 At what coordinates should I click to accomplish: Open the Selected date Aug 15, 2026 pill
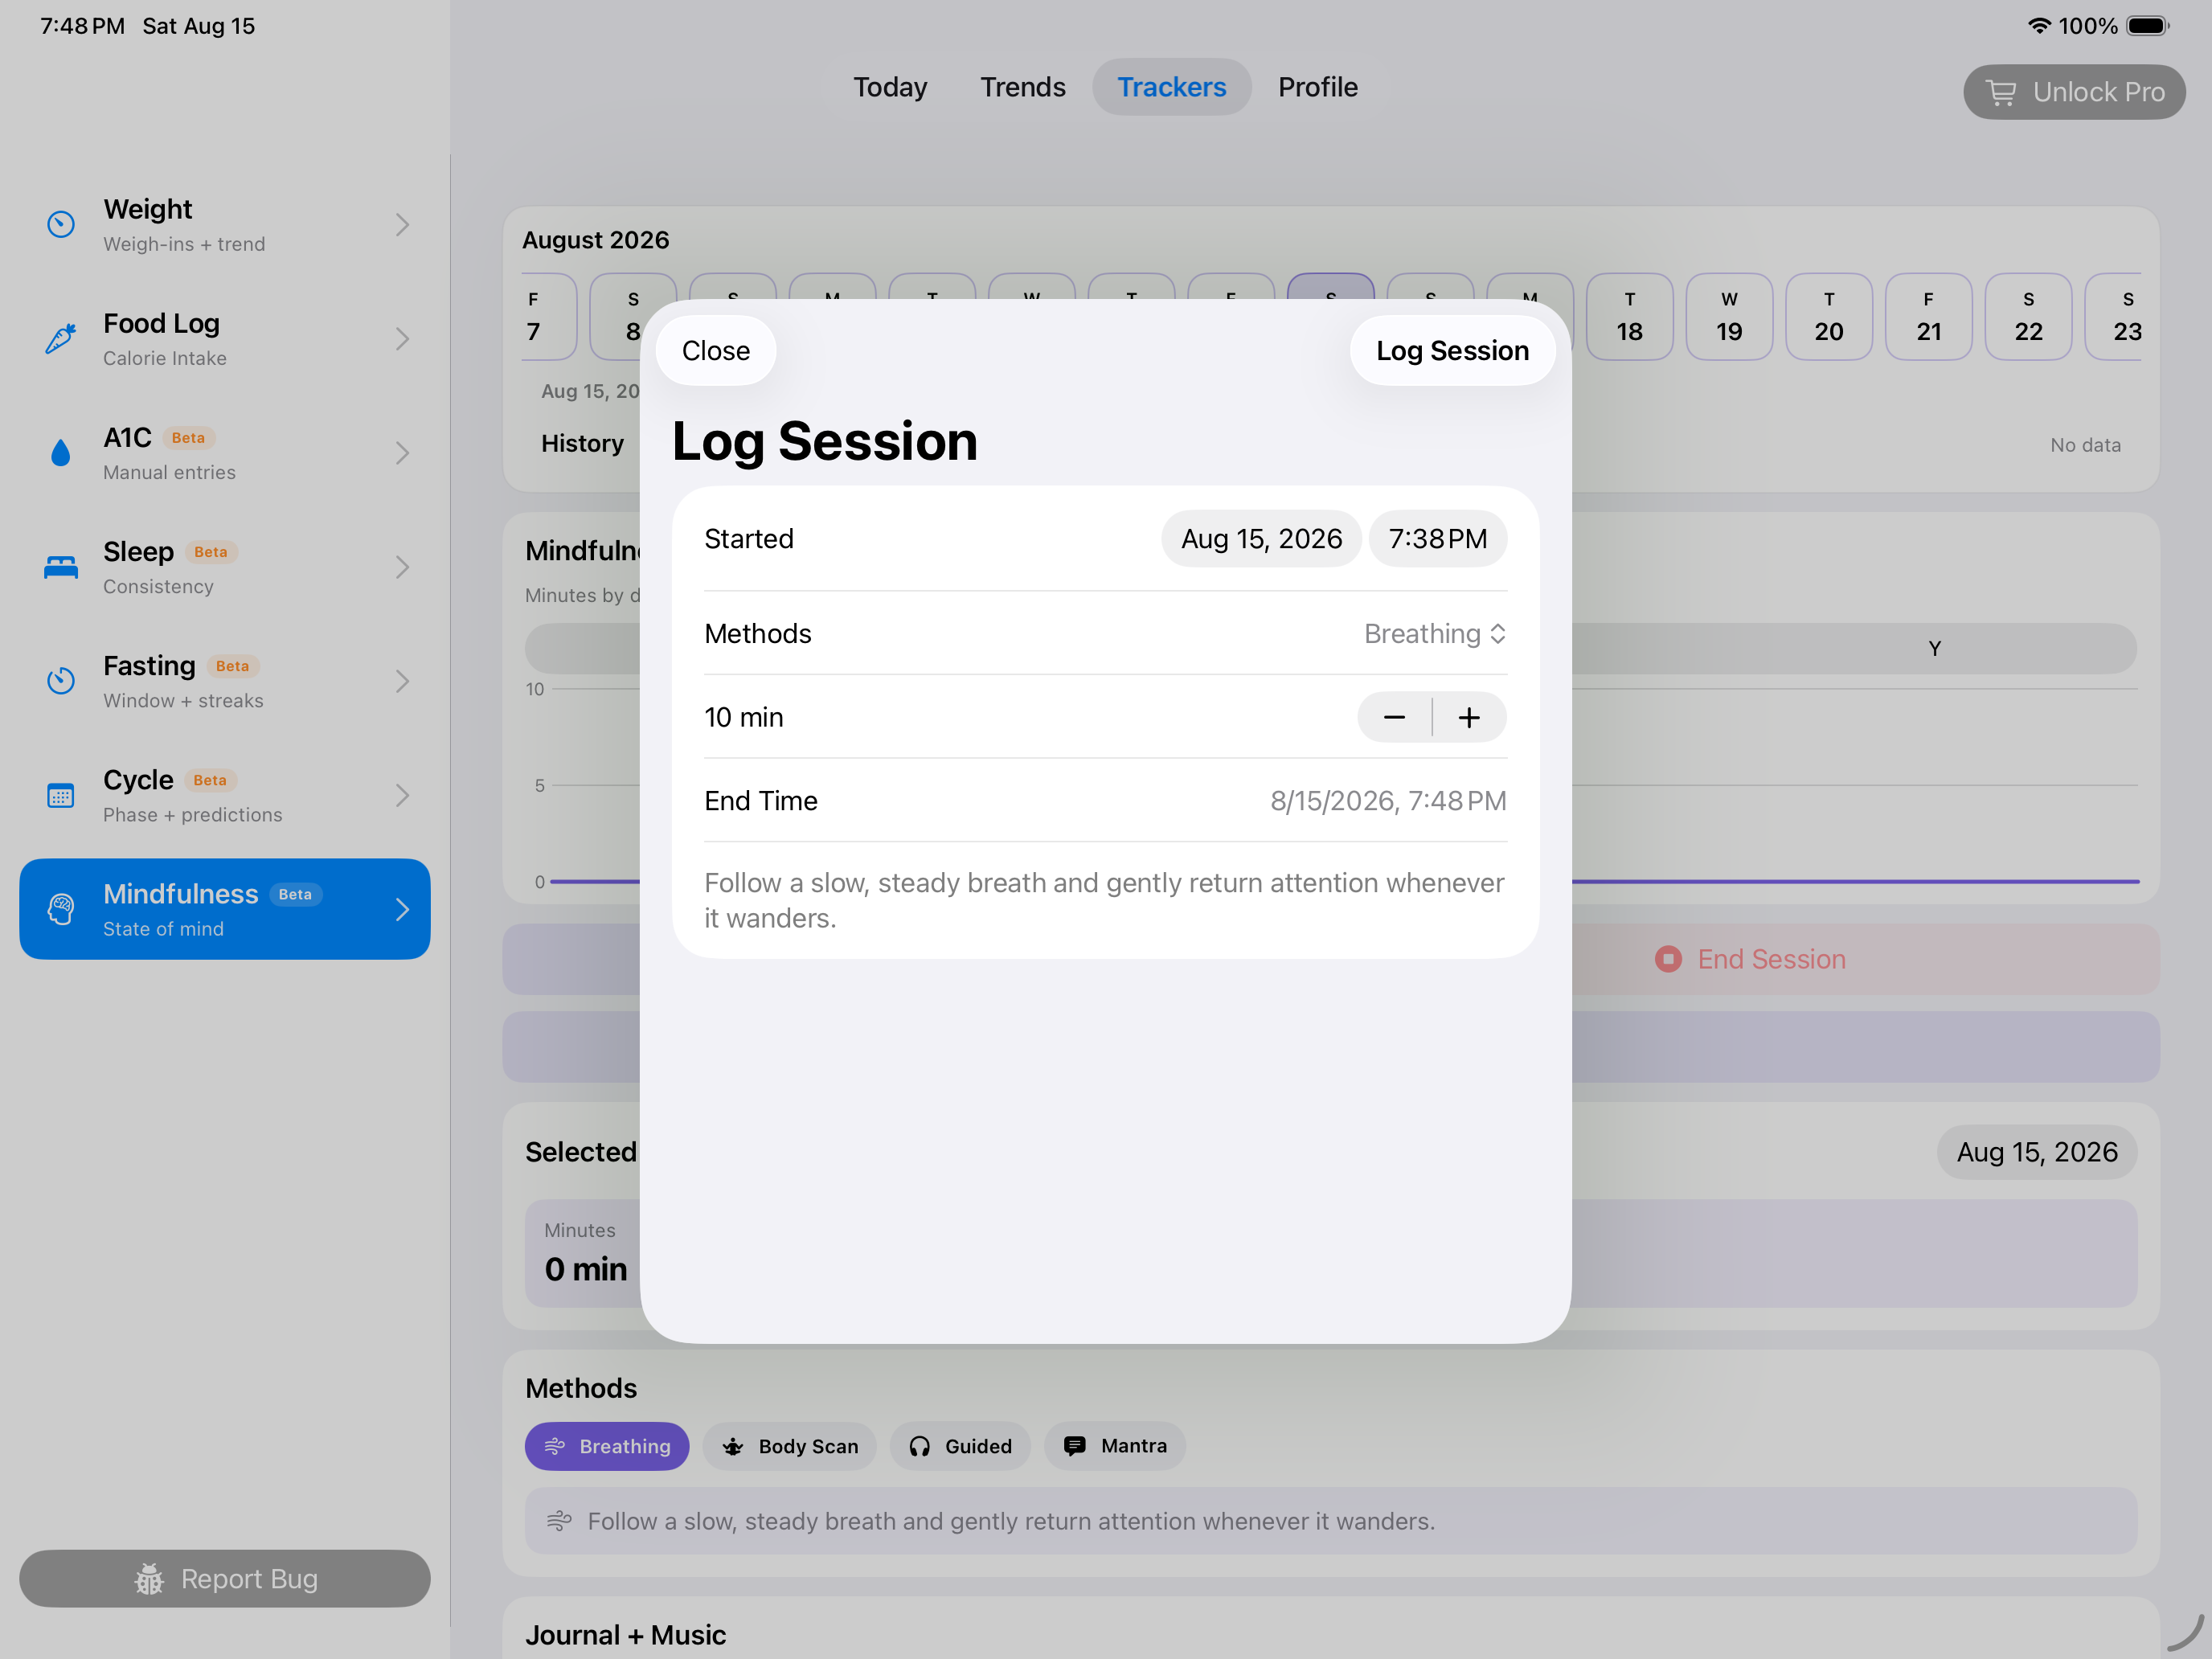tap(2037, 1152)
